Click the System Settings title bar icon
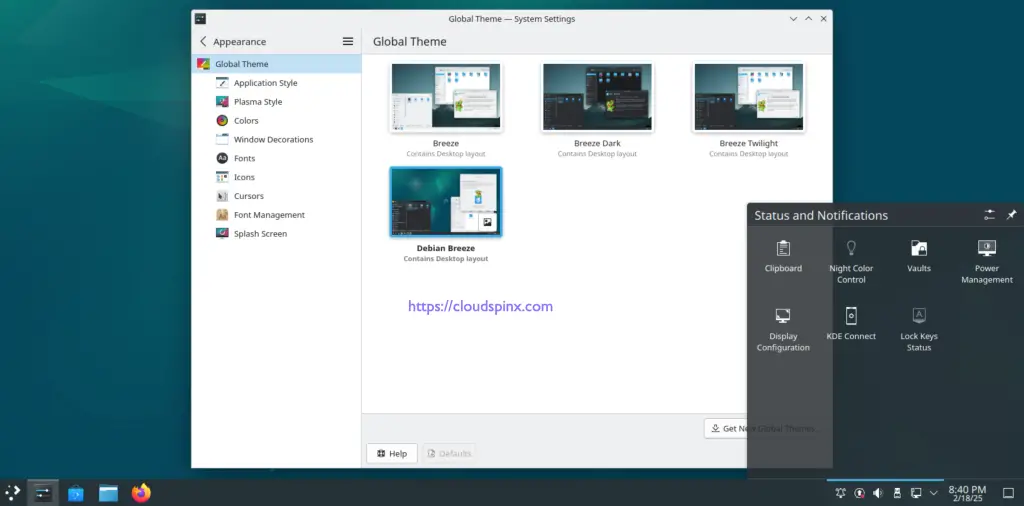Viewport: 1024px width, 506px height. pyautogui.click(x=200, y=19)
